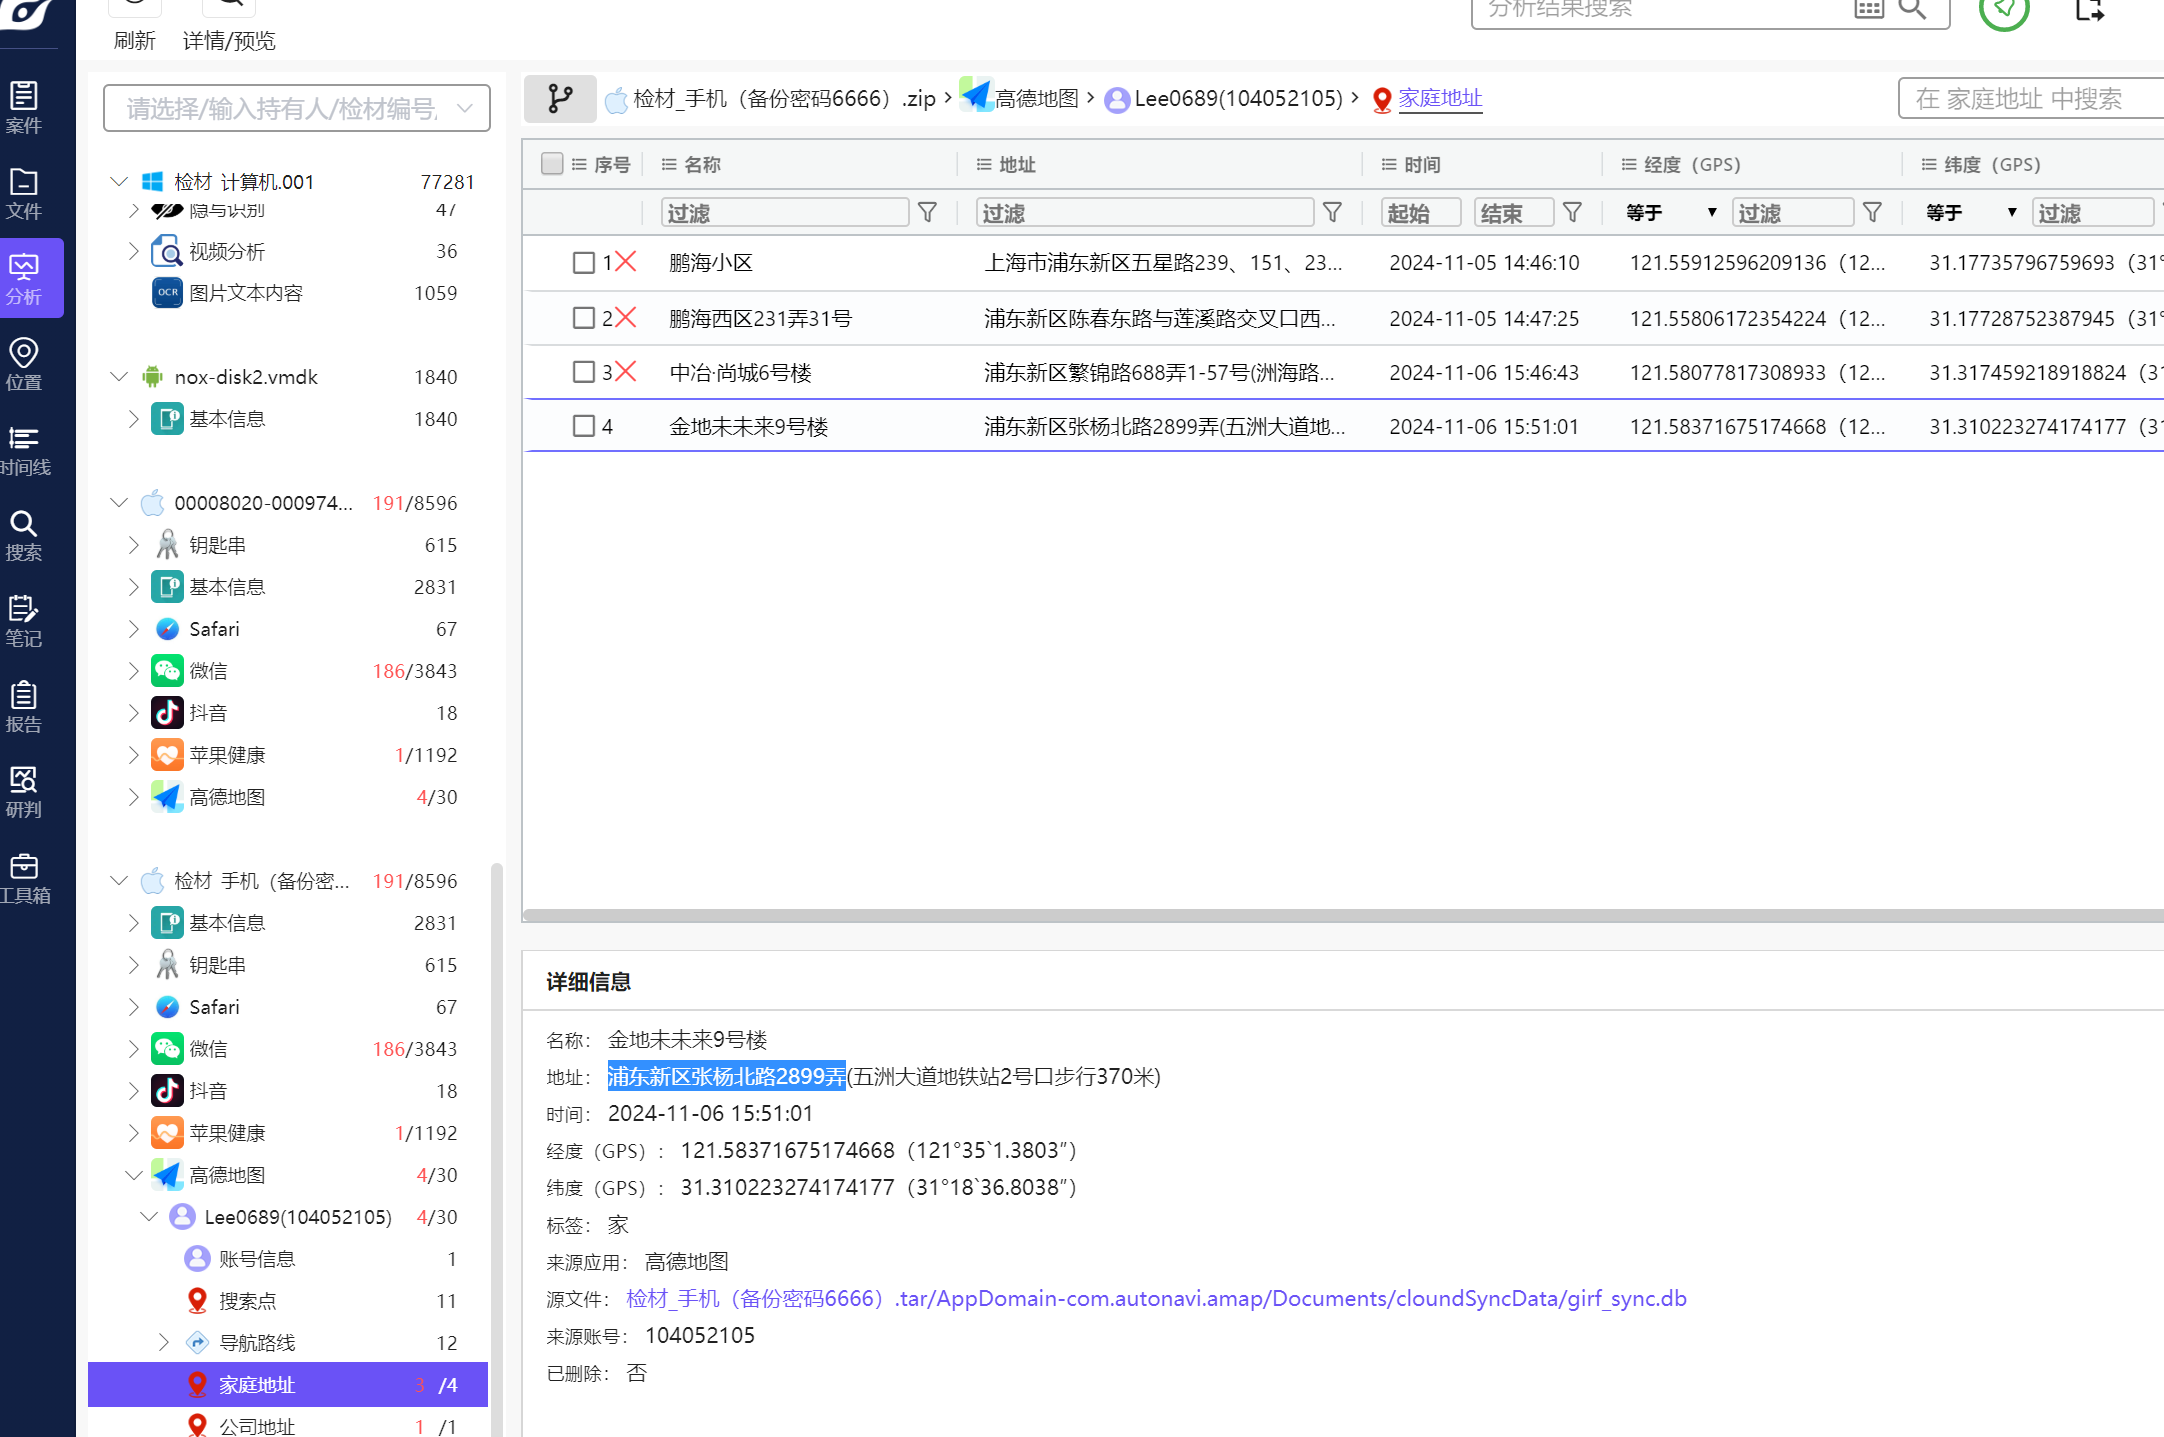Image resolution: width=2164 pixels, height=1437 pixels.
Task: Toggle the select-all checkbox in header
Action: click(x=552, y=164)
